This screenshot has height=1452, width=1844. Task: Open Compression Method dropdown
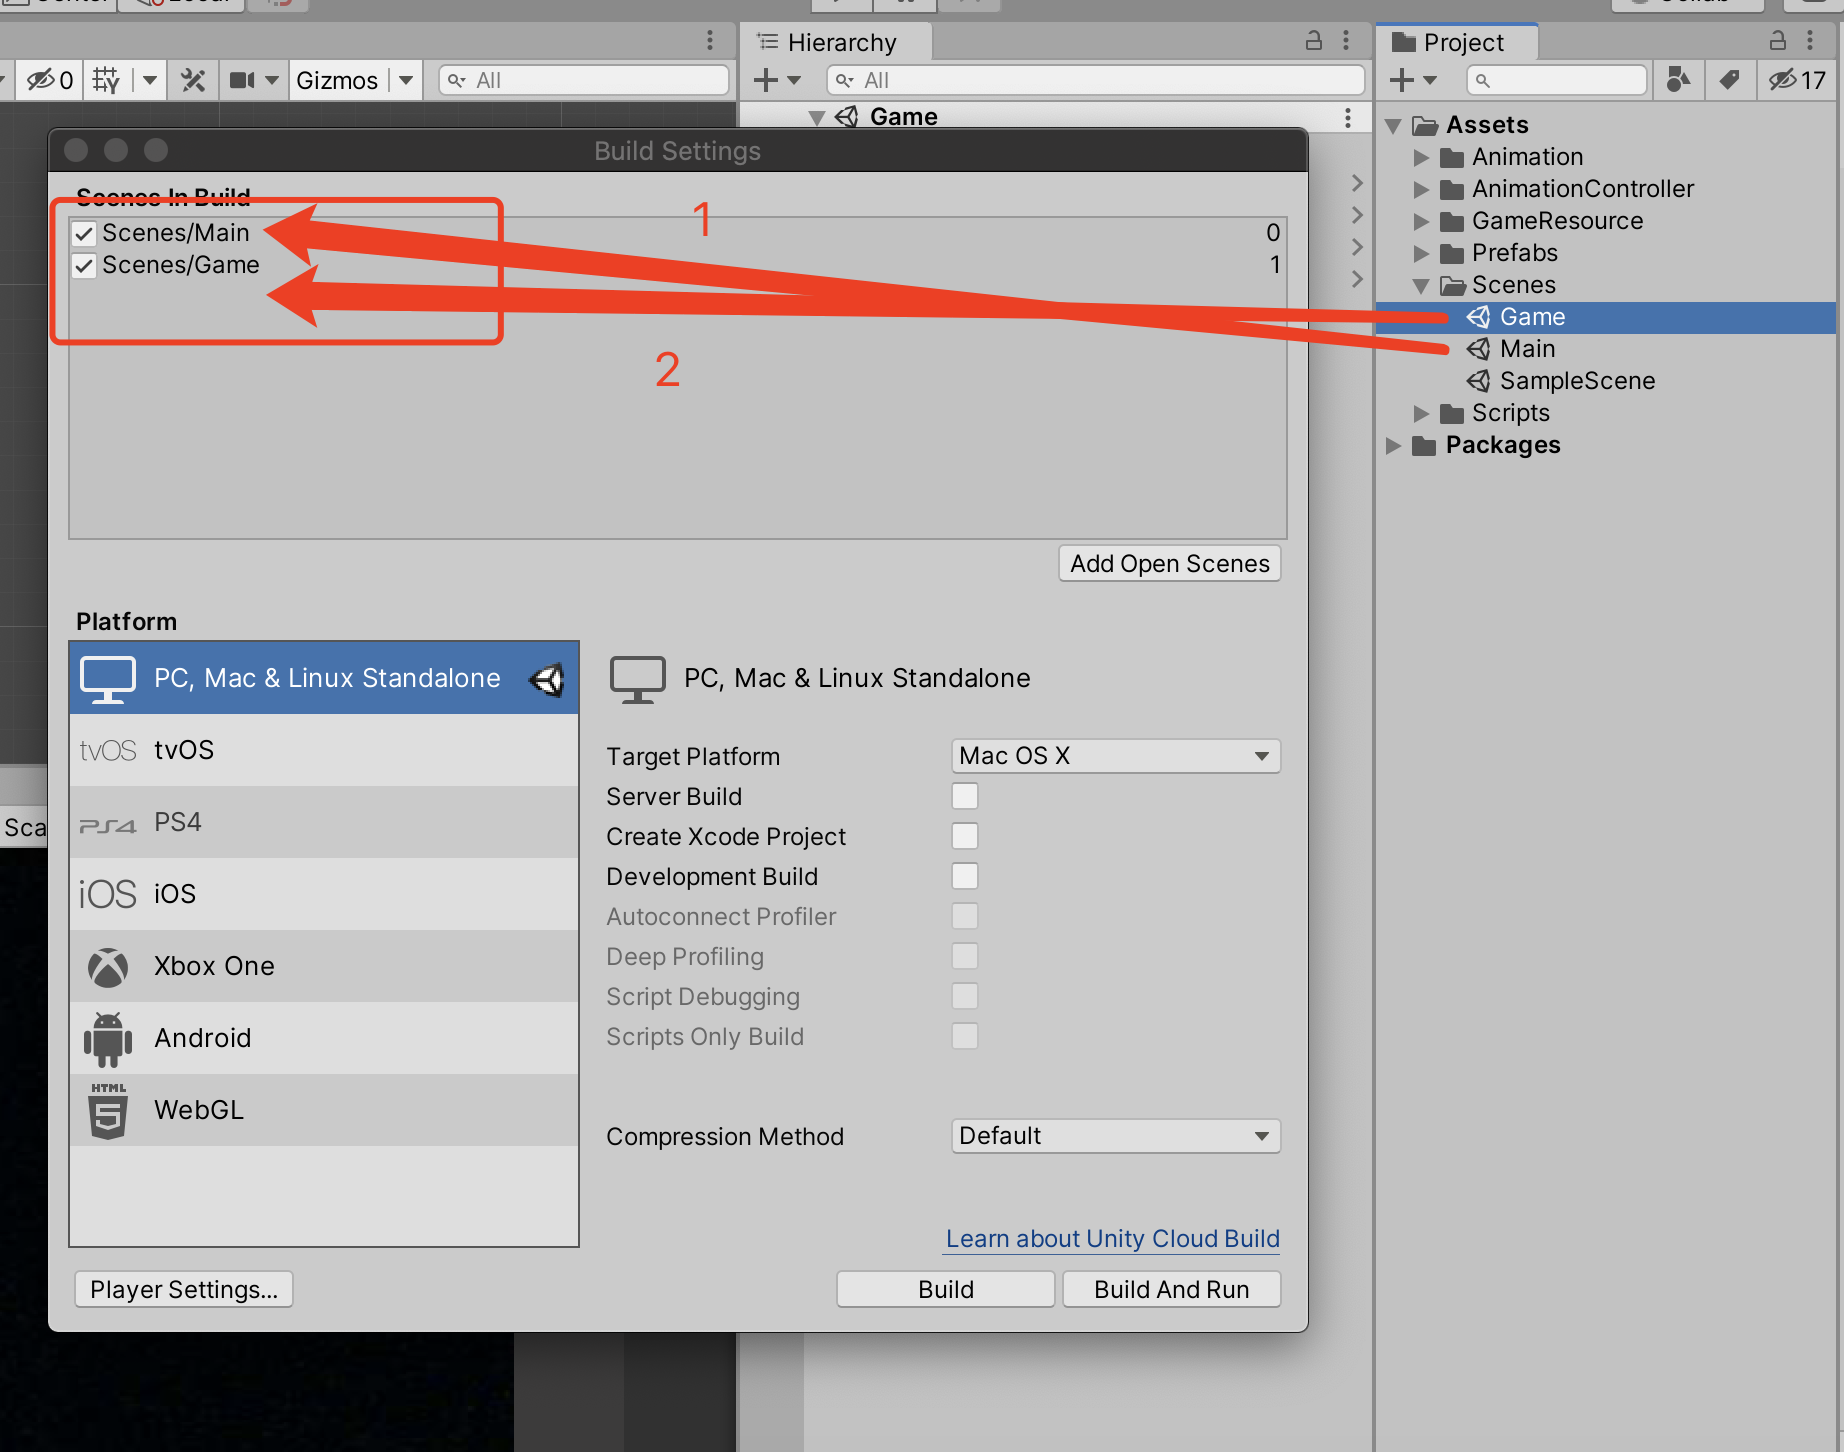pos(1116,1136)
